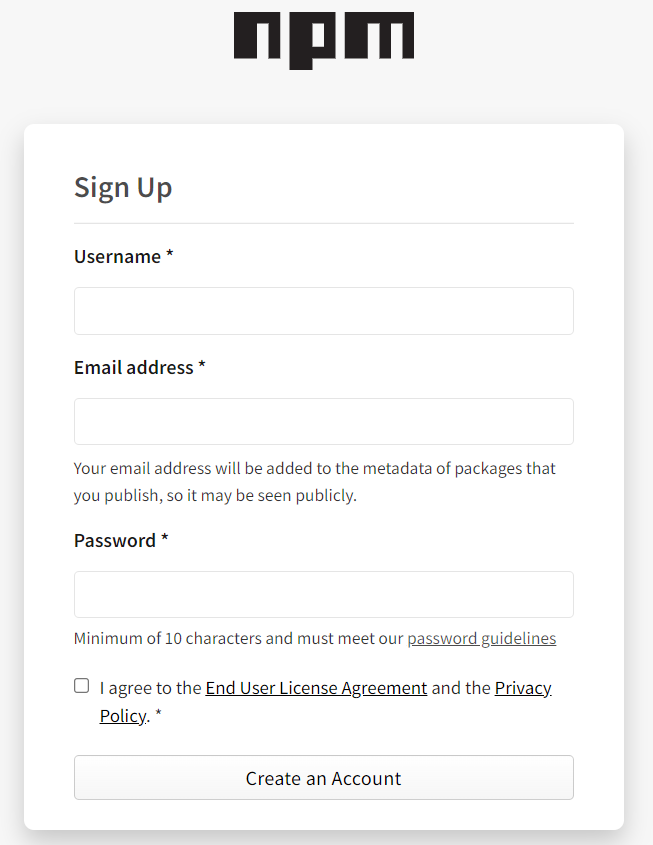Viewport: 653px width, 845px height.
Task: Open the Privacy Policy link
Action: coord(522,688)
